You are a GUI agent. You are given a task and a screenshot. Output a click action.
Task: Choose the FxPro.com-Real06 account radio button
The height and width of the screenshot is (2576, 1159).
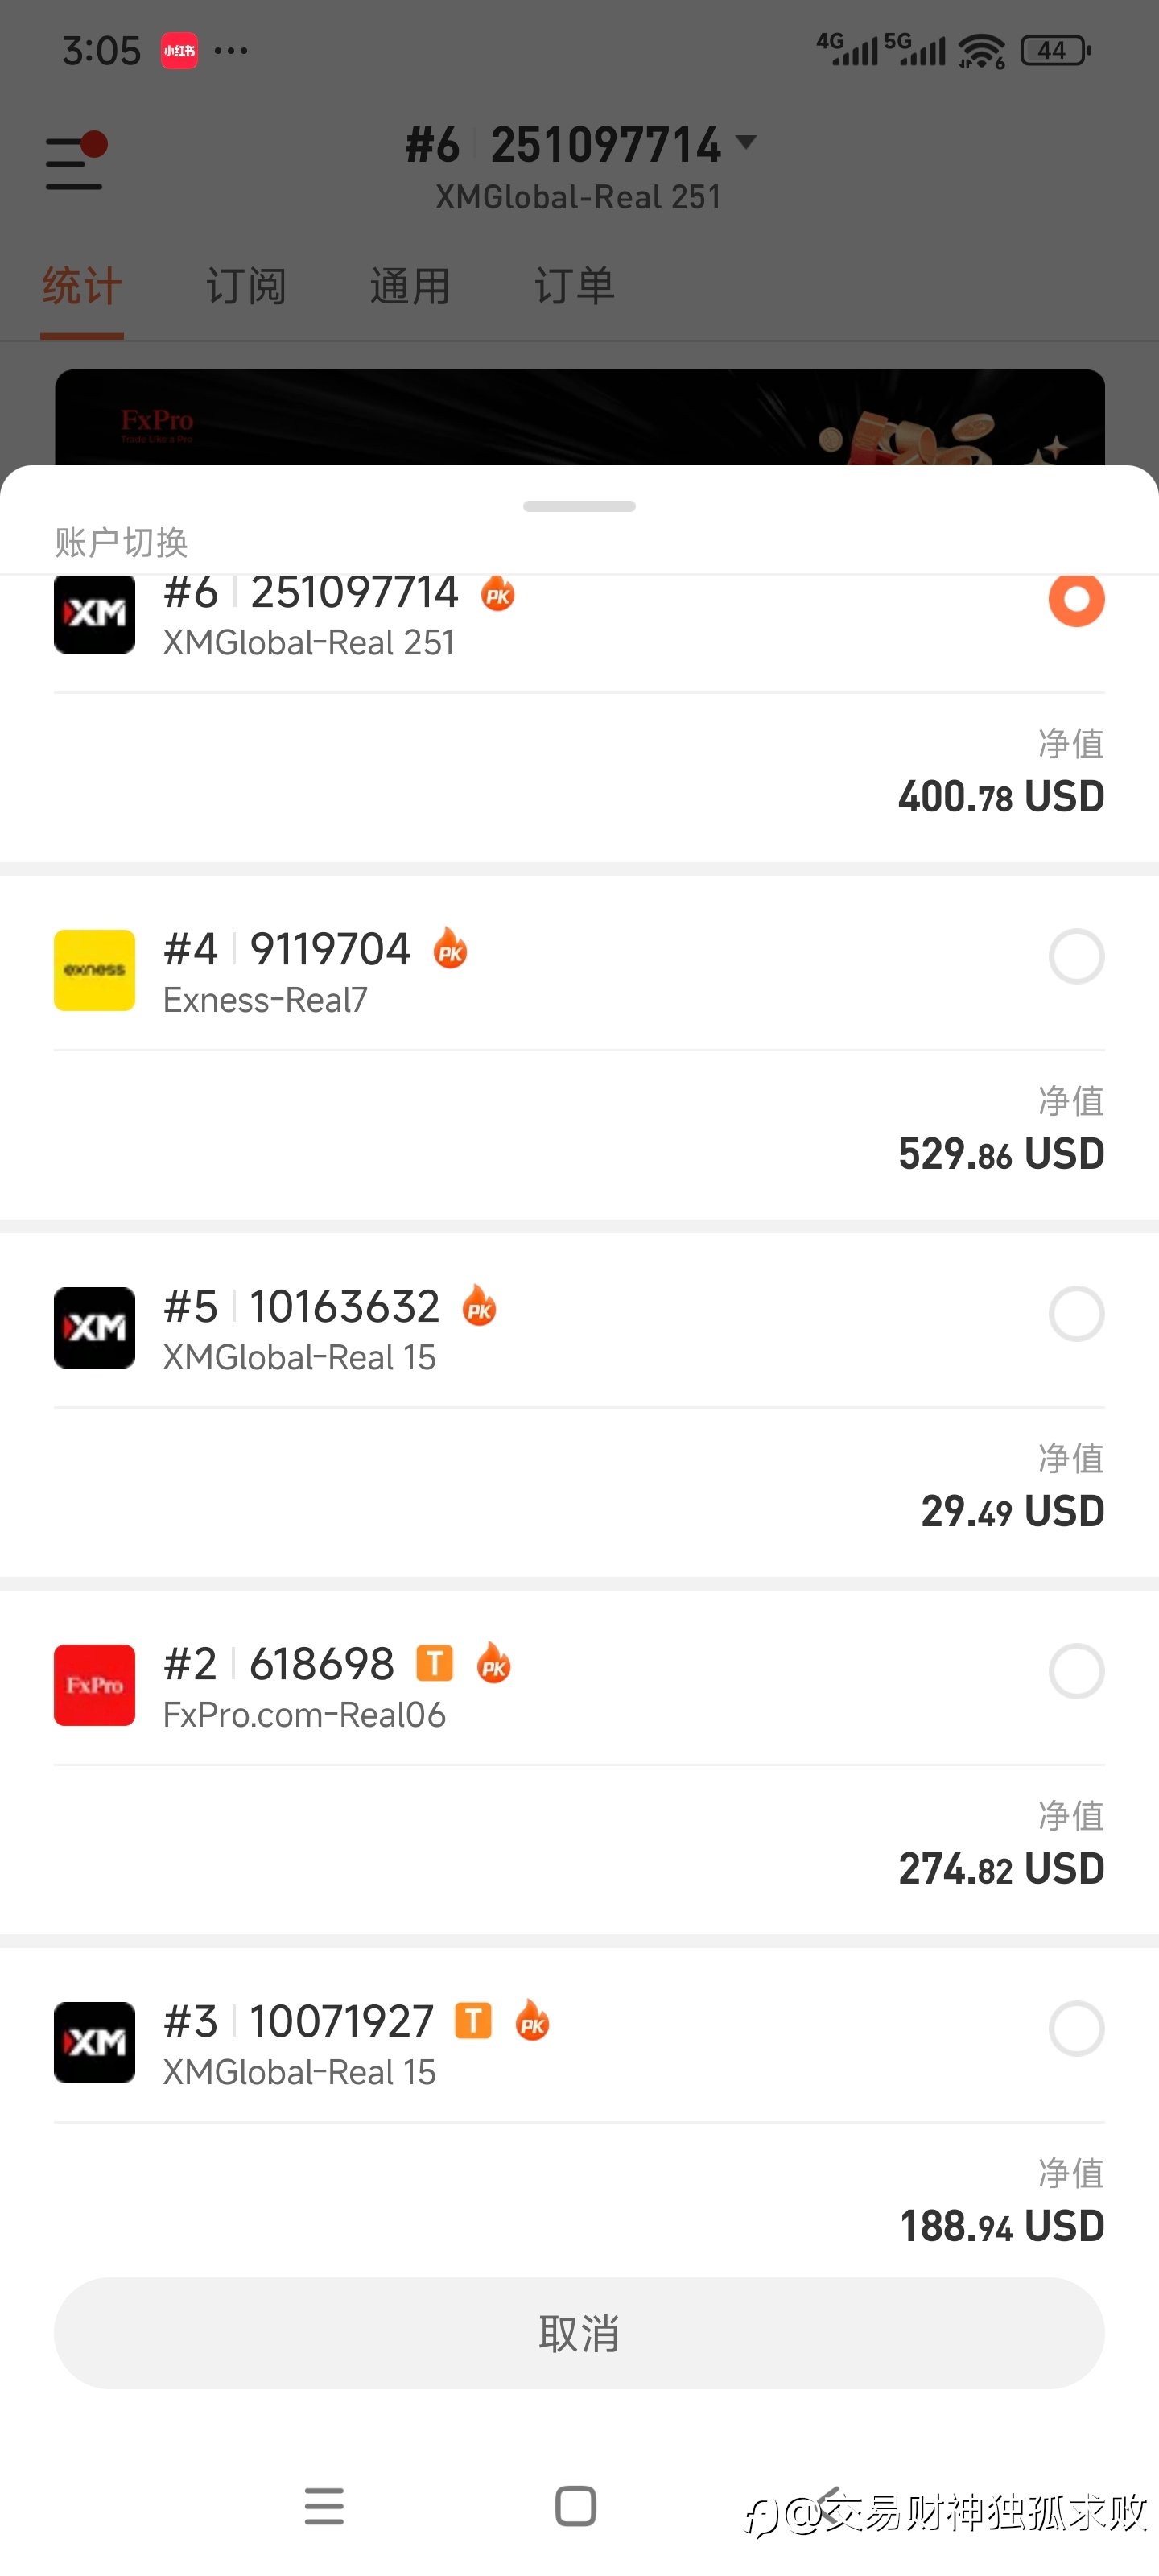(x=1076, y=1671)
